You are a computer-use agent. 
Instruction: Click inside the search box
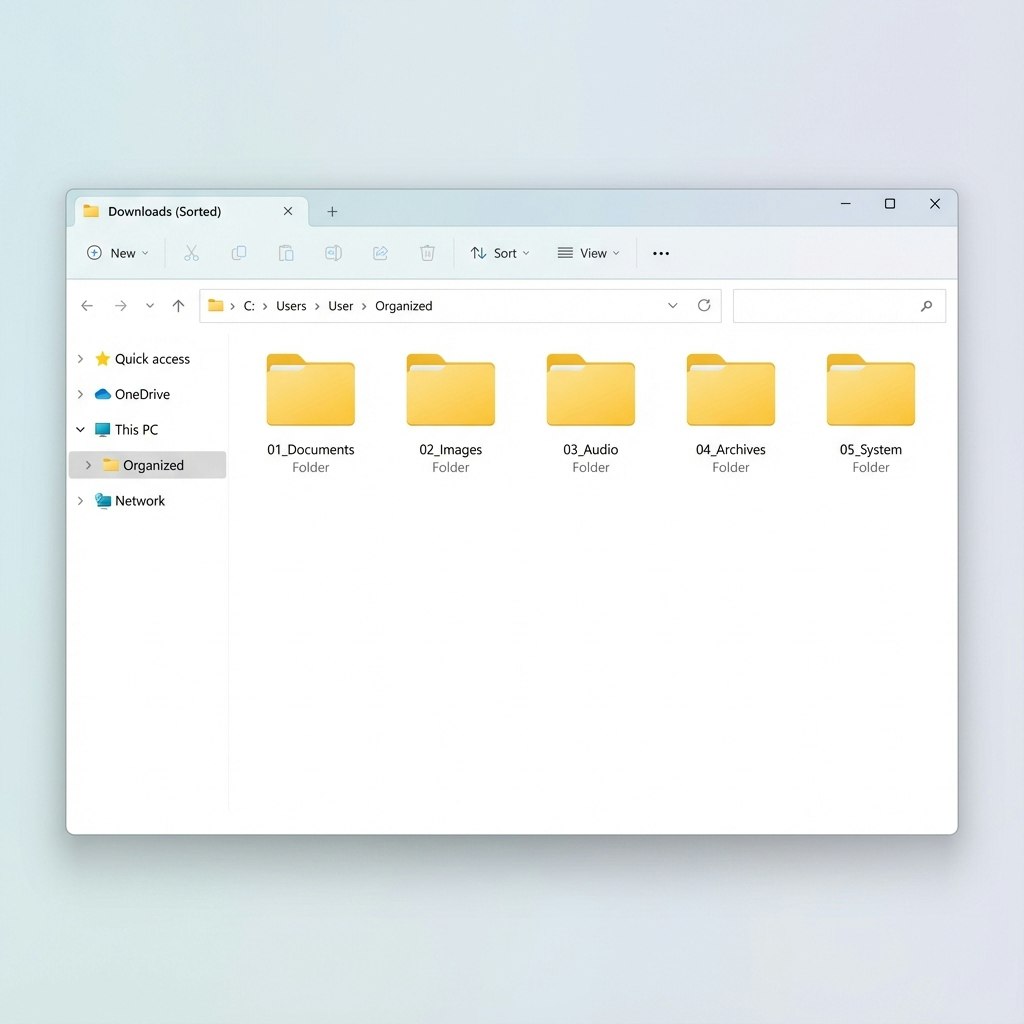[x=830, y=305]
